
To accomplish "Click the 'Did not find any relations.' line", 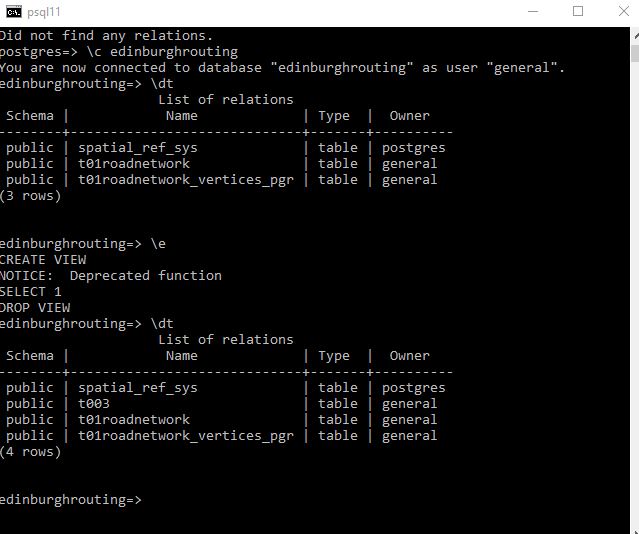I will click(x=106, y=36).
